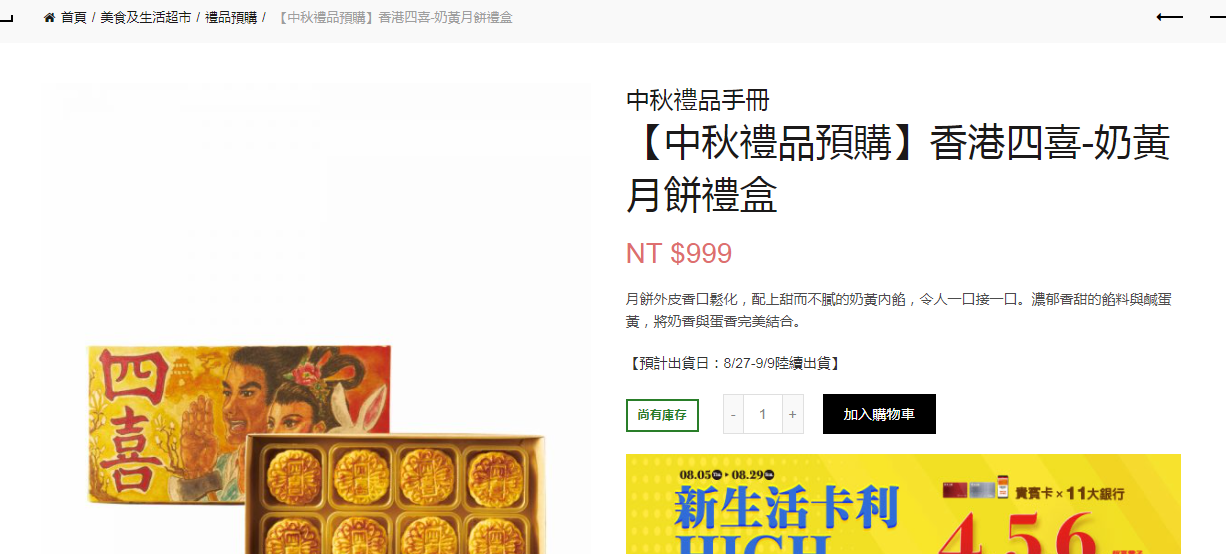Focus the quantity input field
Screen dimensions: 1226x554
point(763,414)
